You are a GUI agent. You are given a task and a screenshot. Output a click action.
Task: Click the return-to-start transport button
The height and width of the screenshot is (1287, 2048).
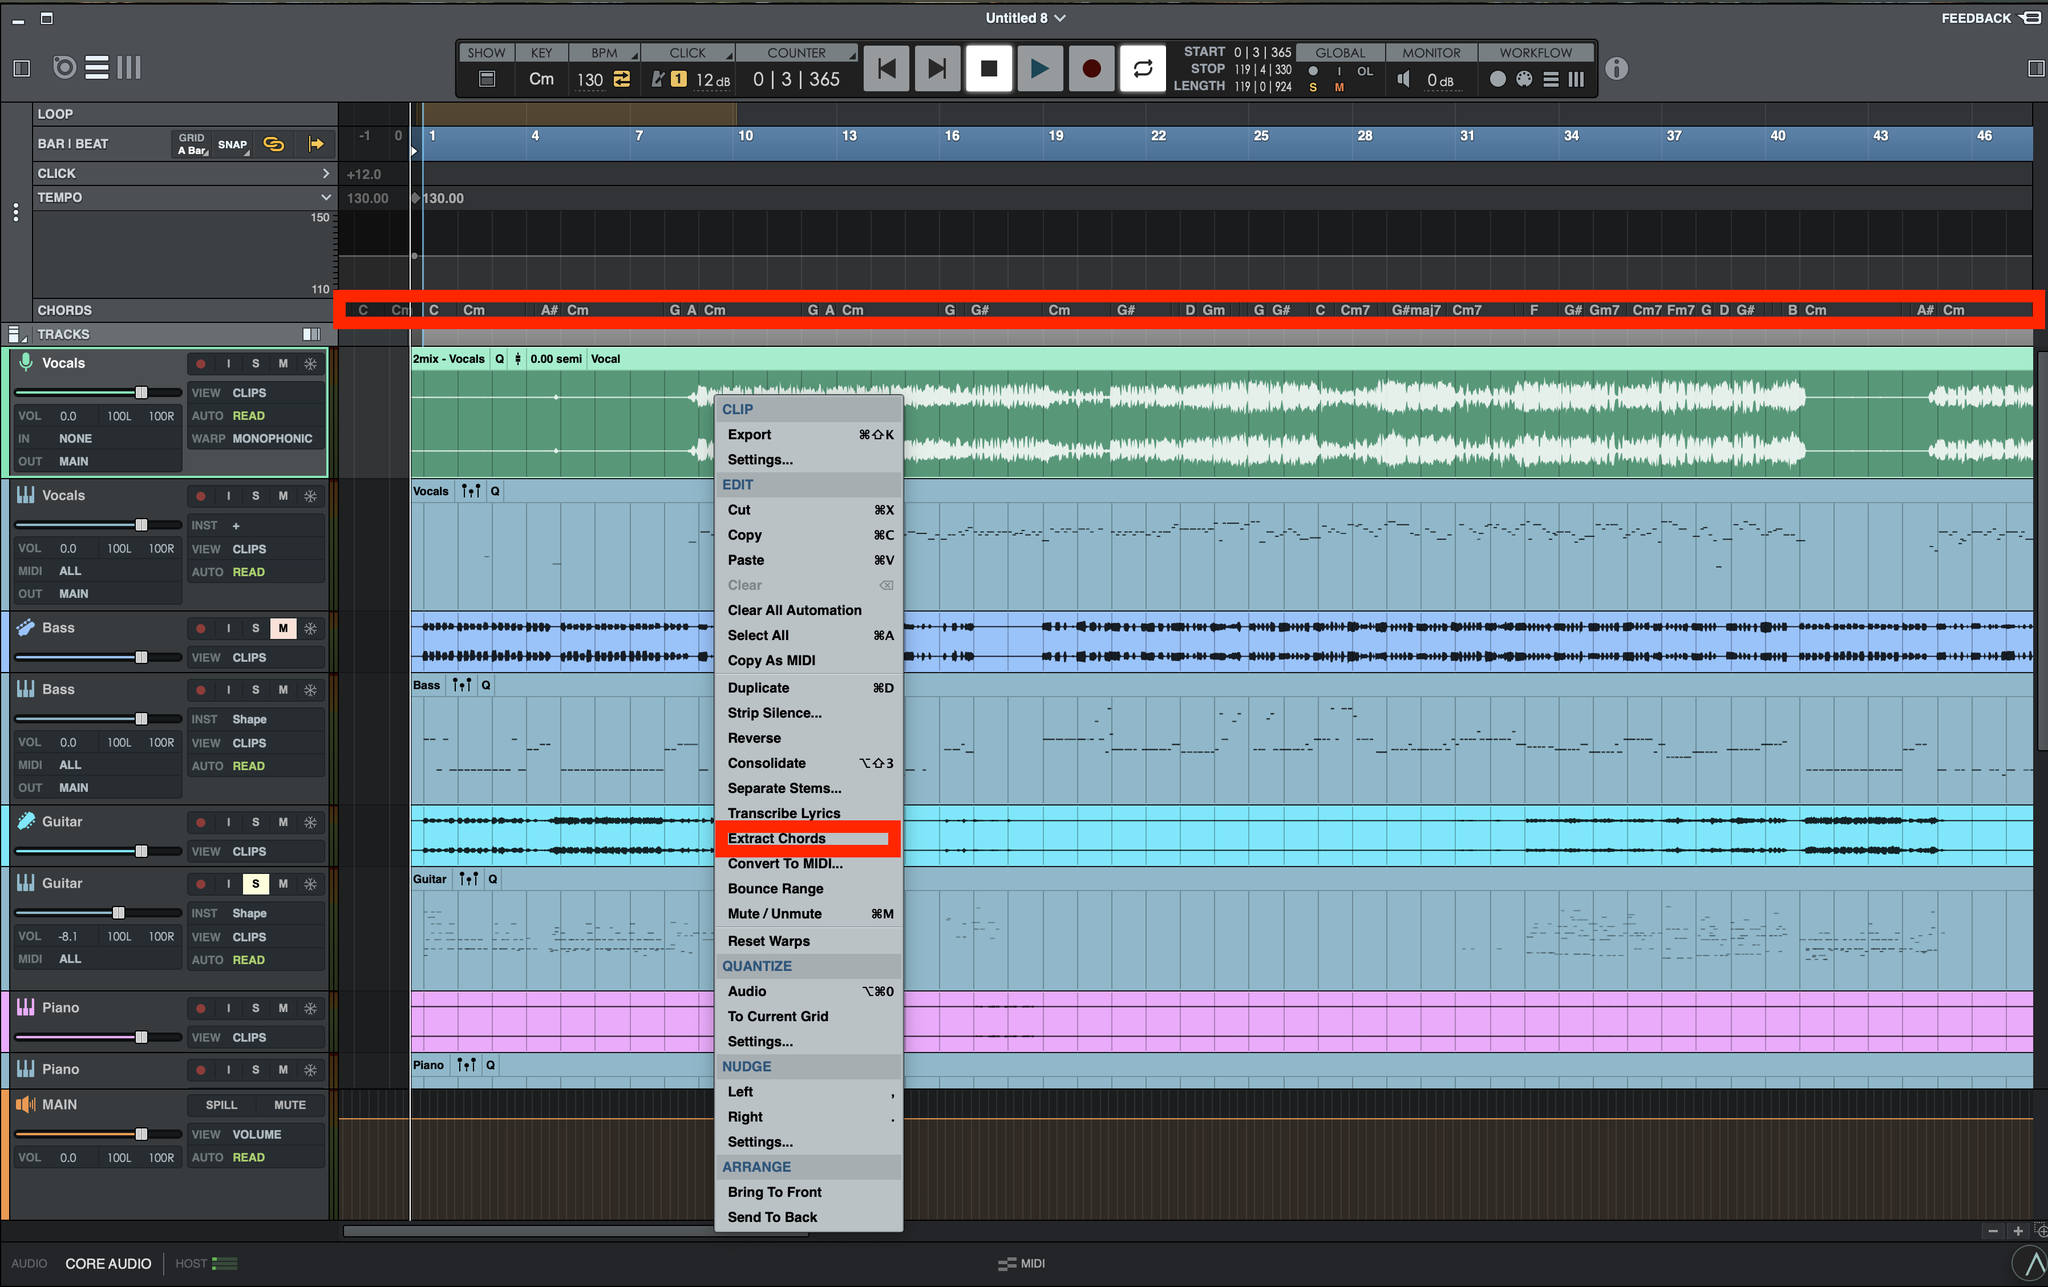[x=886, y=69]
